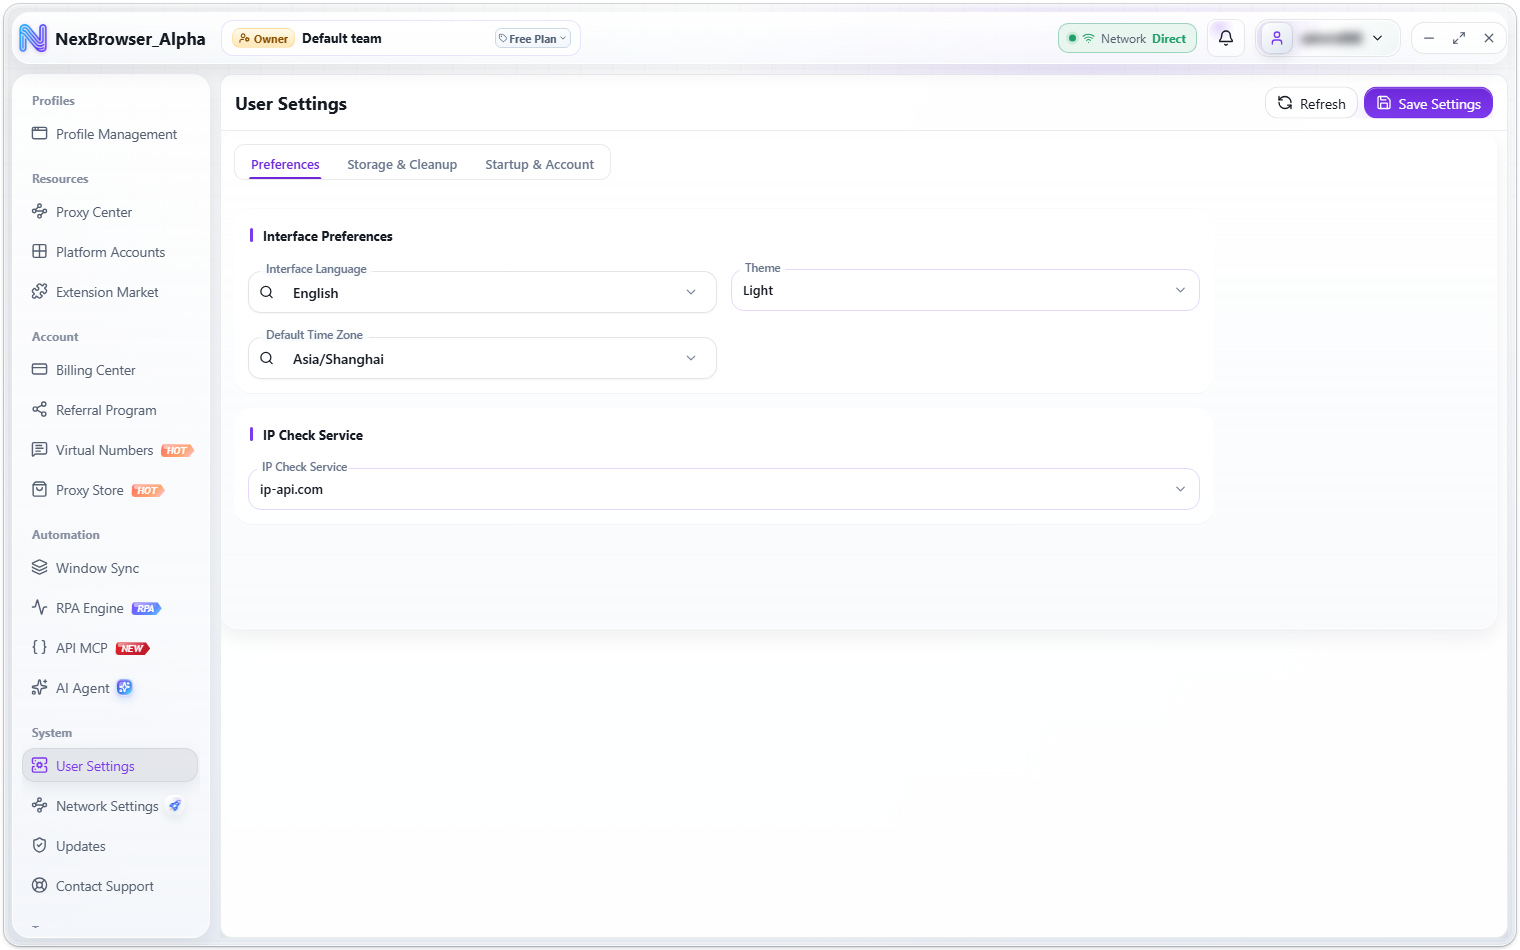Expand the IP Check Service dropdown
1520x950 pixels.
click(x=724, y=489)
